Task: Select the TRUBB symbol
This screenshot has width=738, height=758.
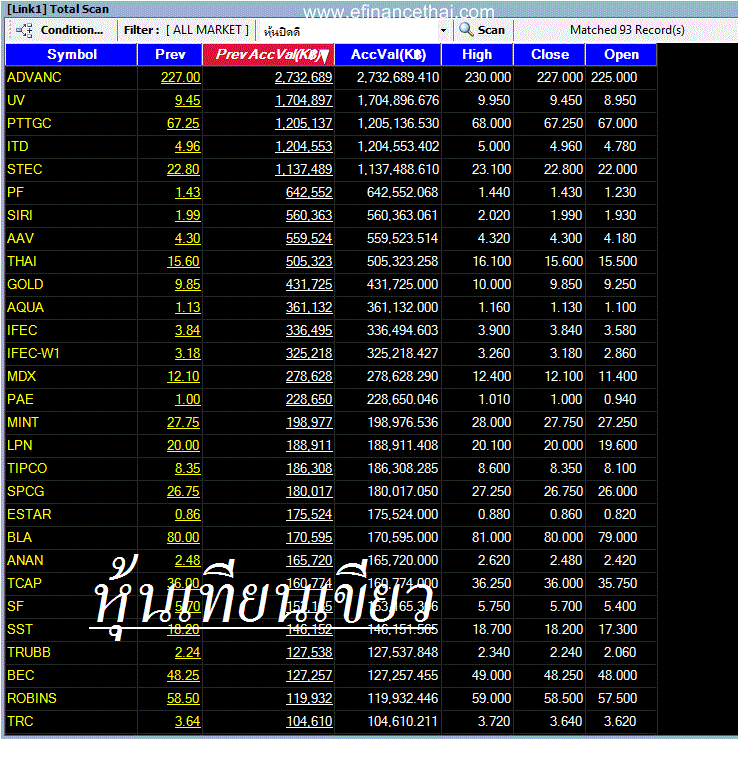Action: [x=29, y=653]
